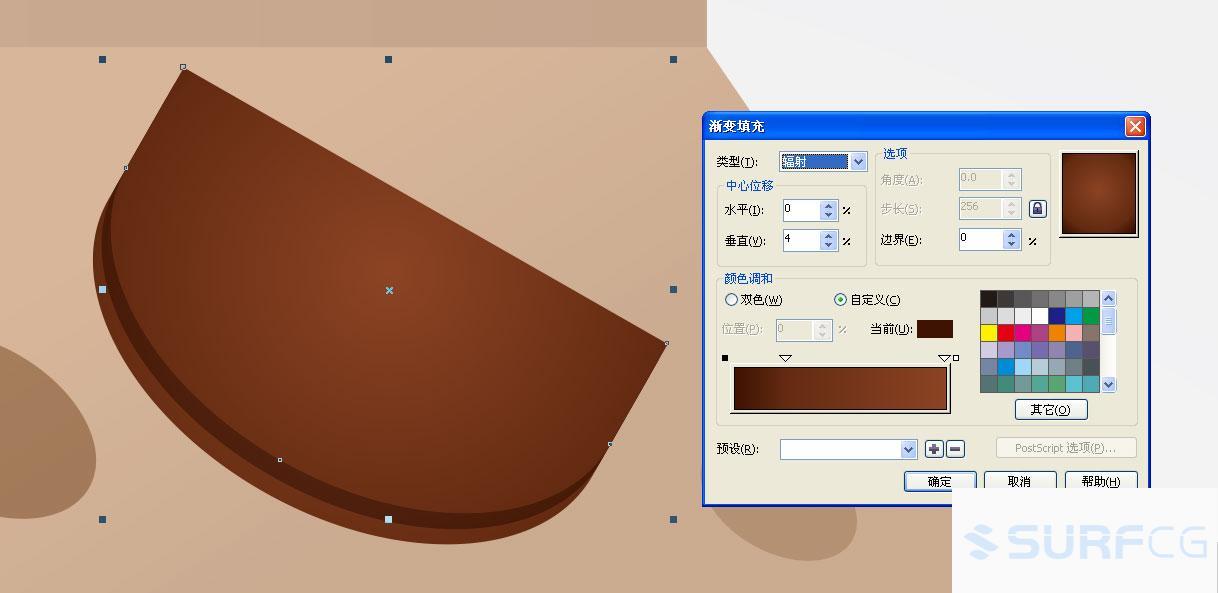Click the up stepper on 垂直 vertical offset

[828, 235]
